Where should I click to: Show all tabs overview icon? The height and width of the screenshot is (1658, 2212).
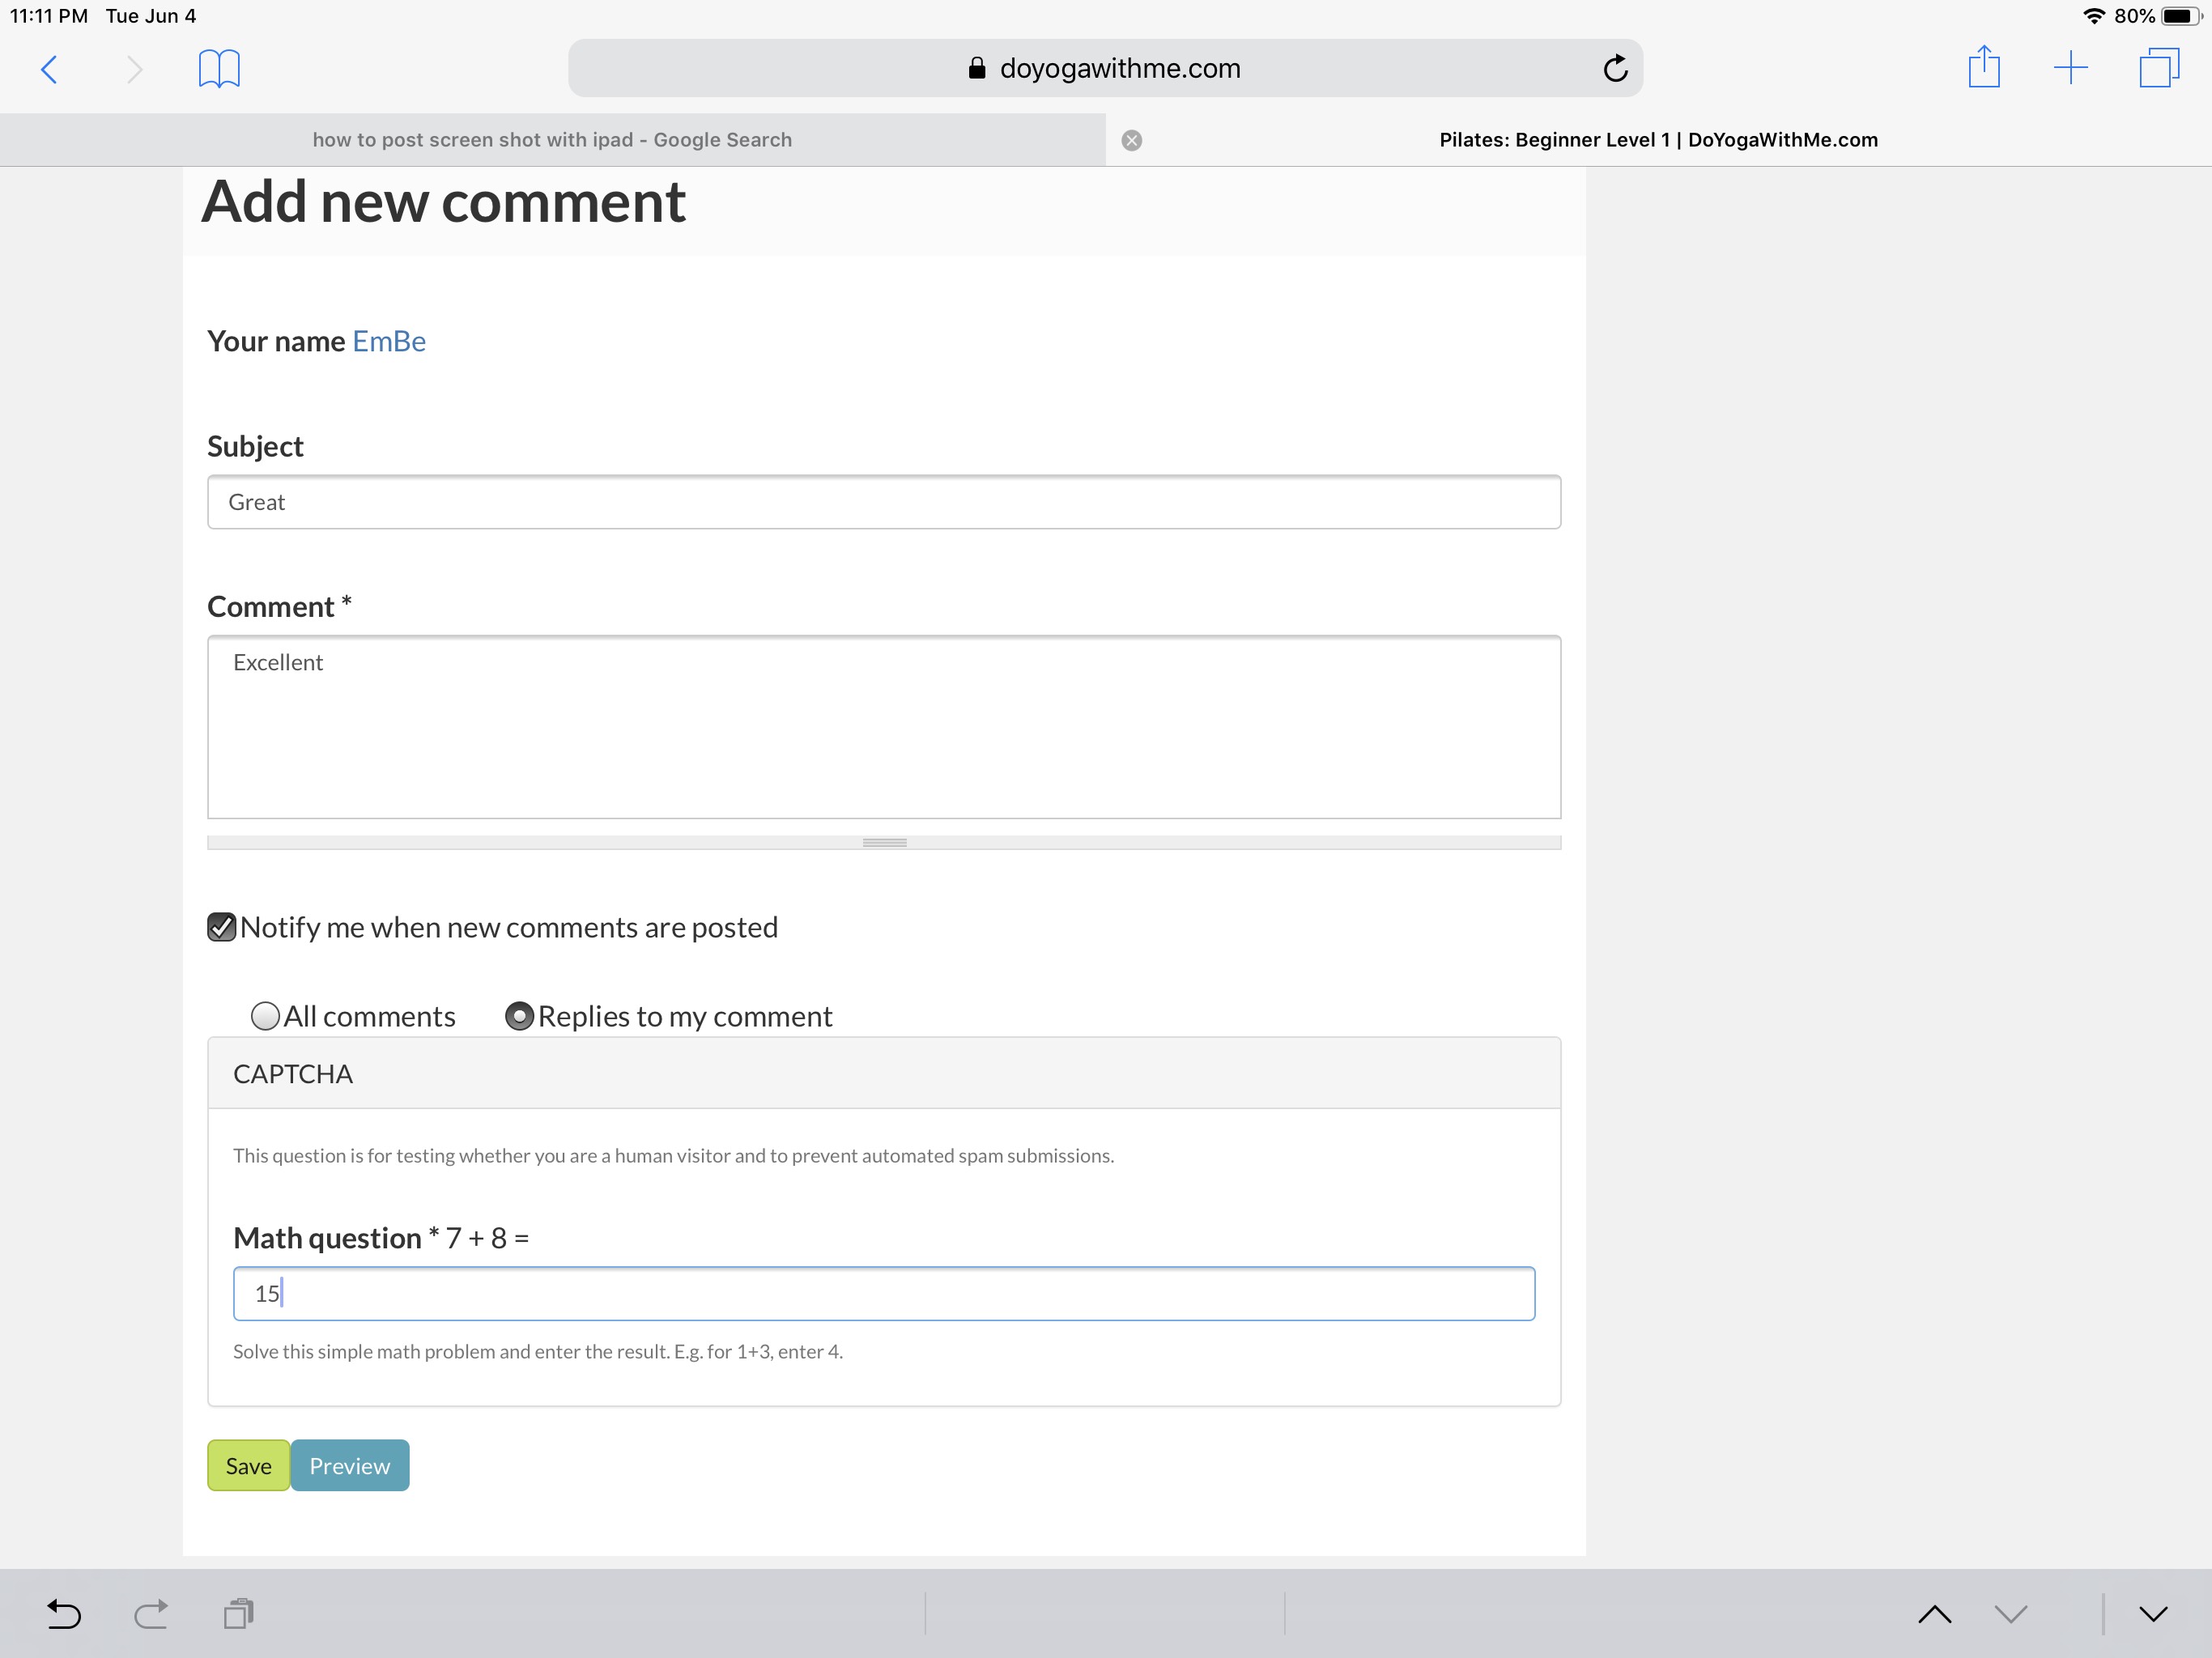pyautogui.click(x=2158, y=69)
